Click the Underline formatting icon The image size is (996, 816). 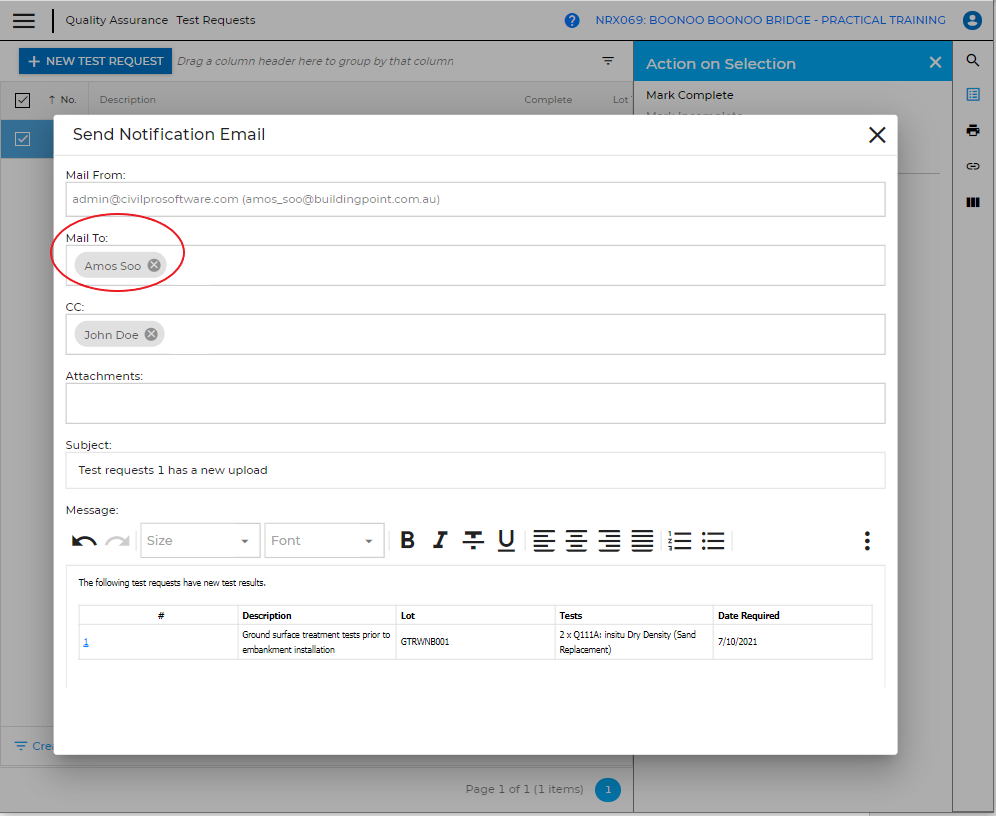pos(506,541)
